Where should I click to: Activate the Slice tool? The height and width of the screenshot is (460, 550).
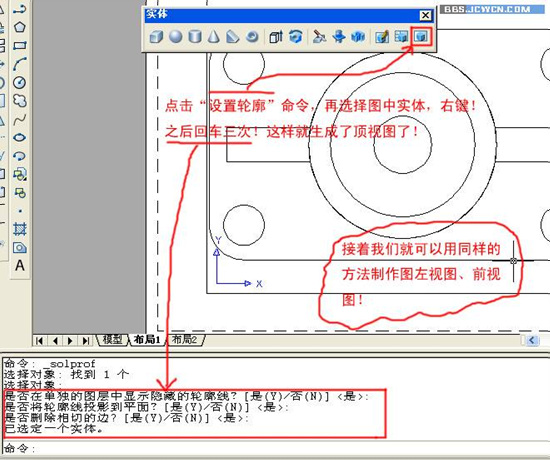[319, 36]
